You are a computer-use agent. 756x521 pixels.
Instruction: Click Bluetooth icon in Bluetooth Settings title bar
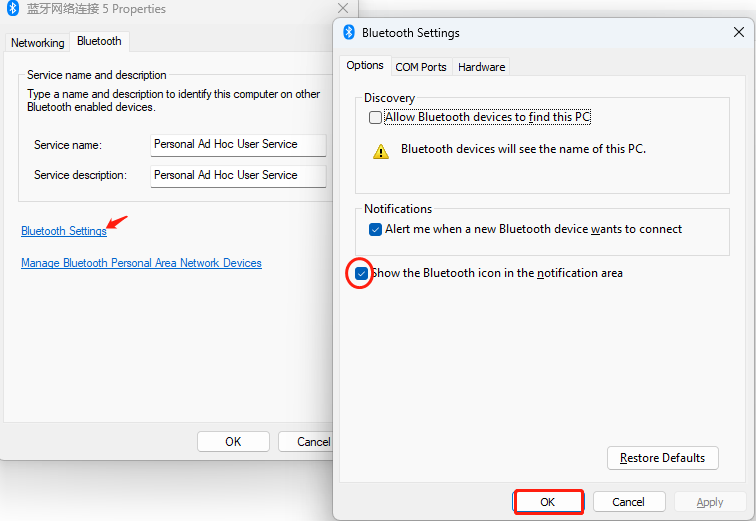(349, 32)
